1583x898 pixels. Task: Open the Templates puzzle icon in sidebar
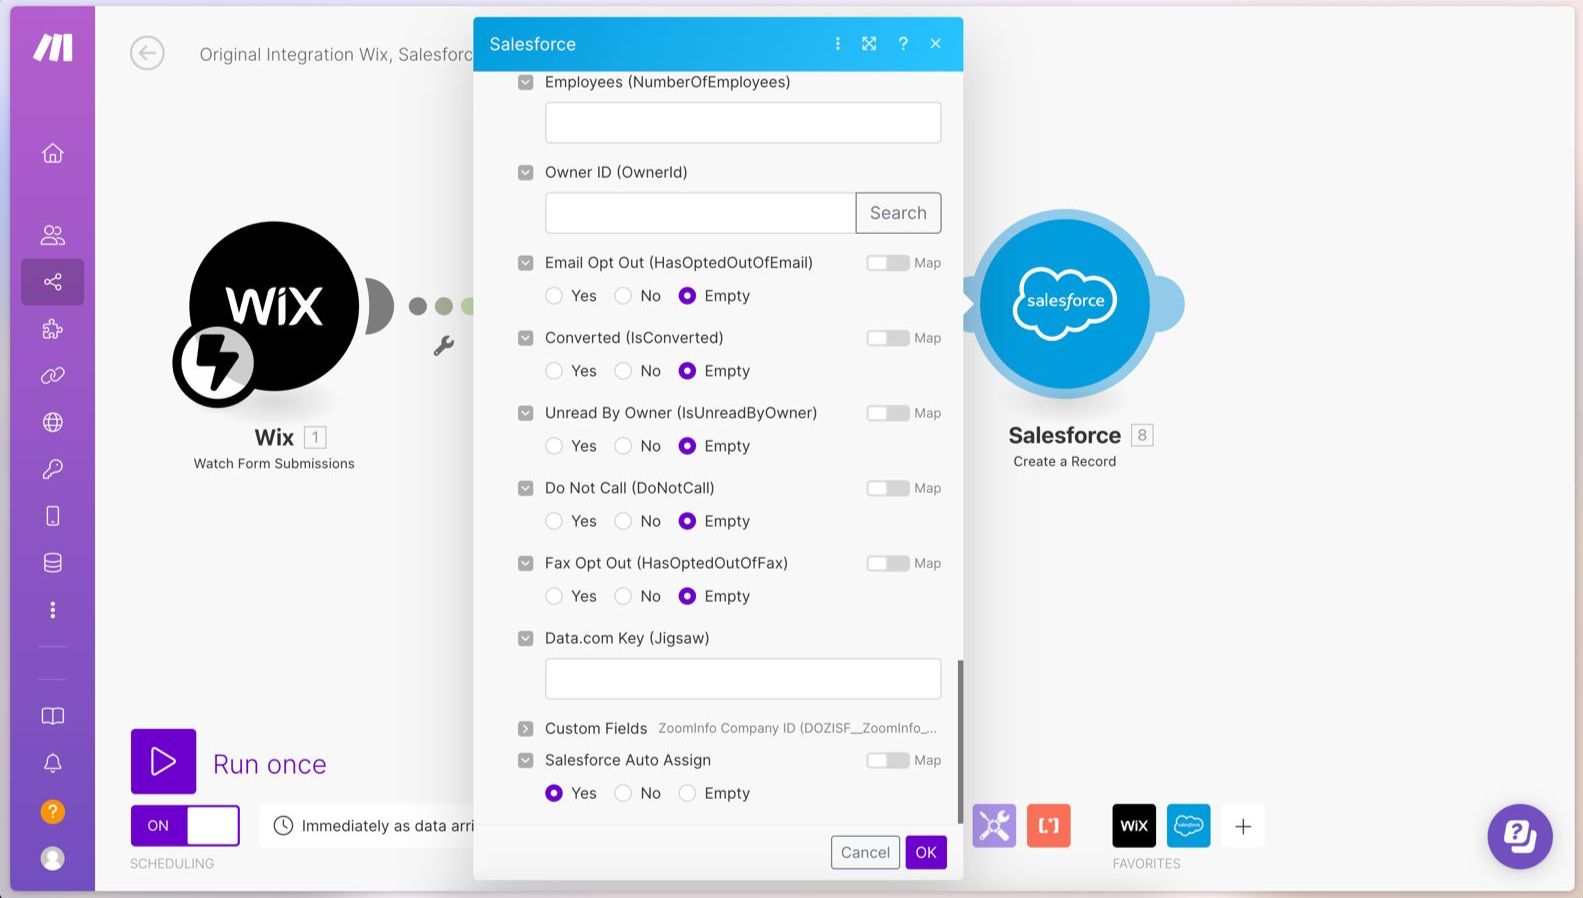click(53, 329)
